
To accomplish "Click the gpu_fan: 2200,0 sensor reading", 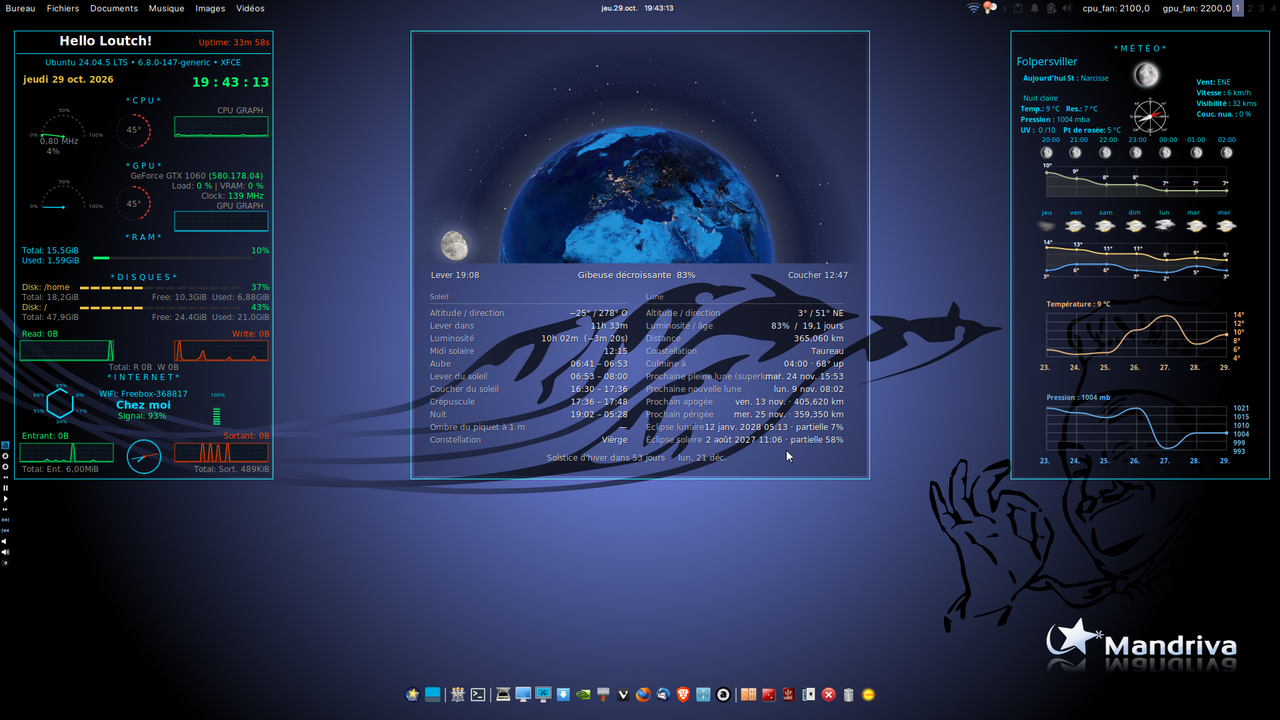I will point(1197,8).
